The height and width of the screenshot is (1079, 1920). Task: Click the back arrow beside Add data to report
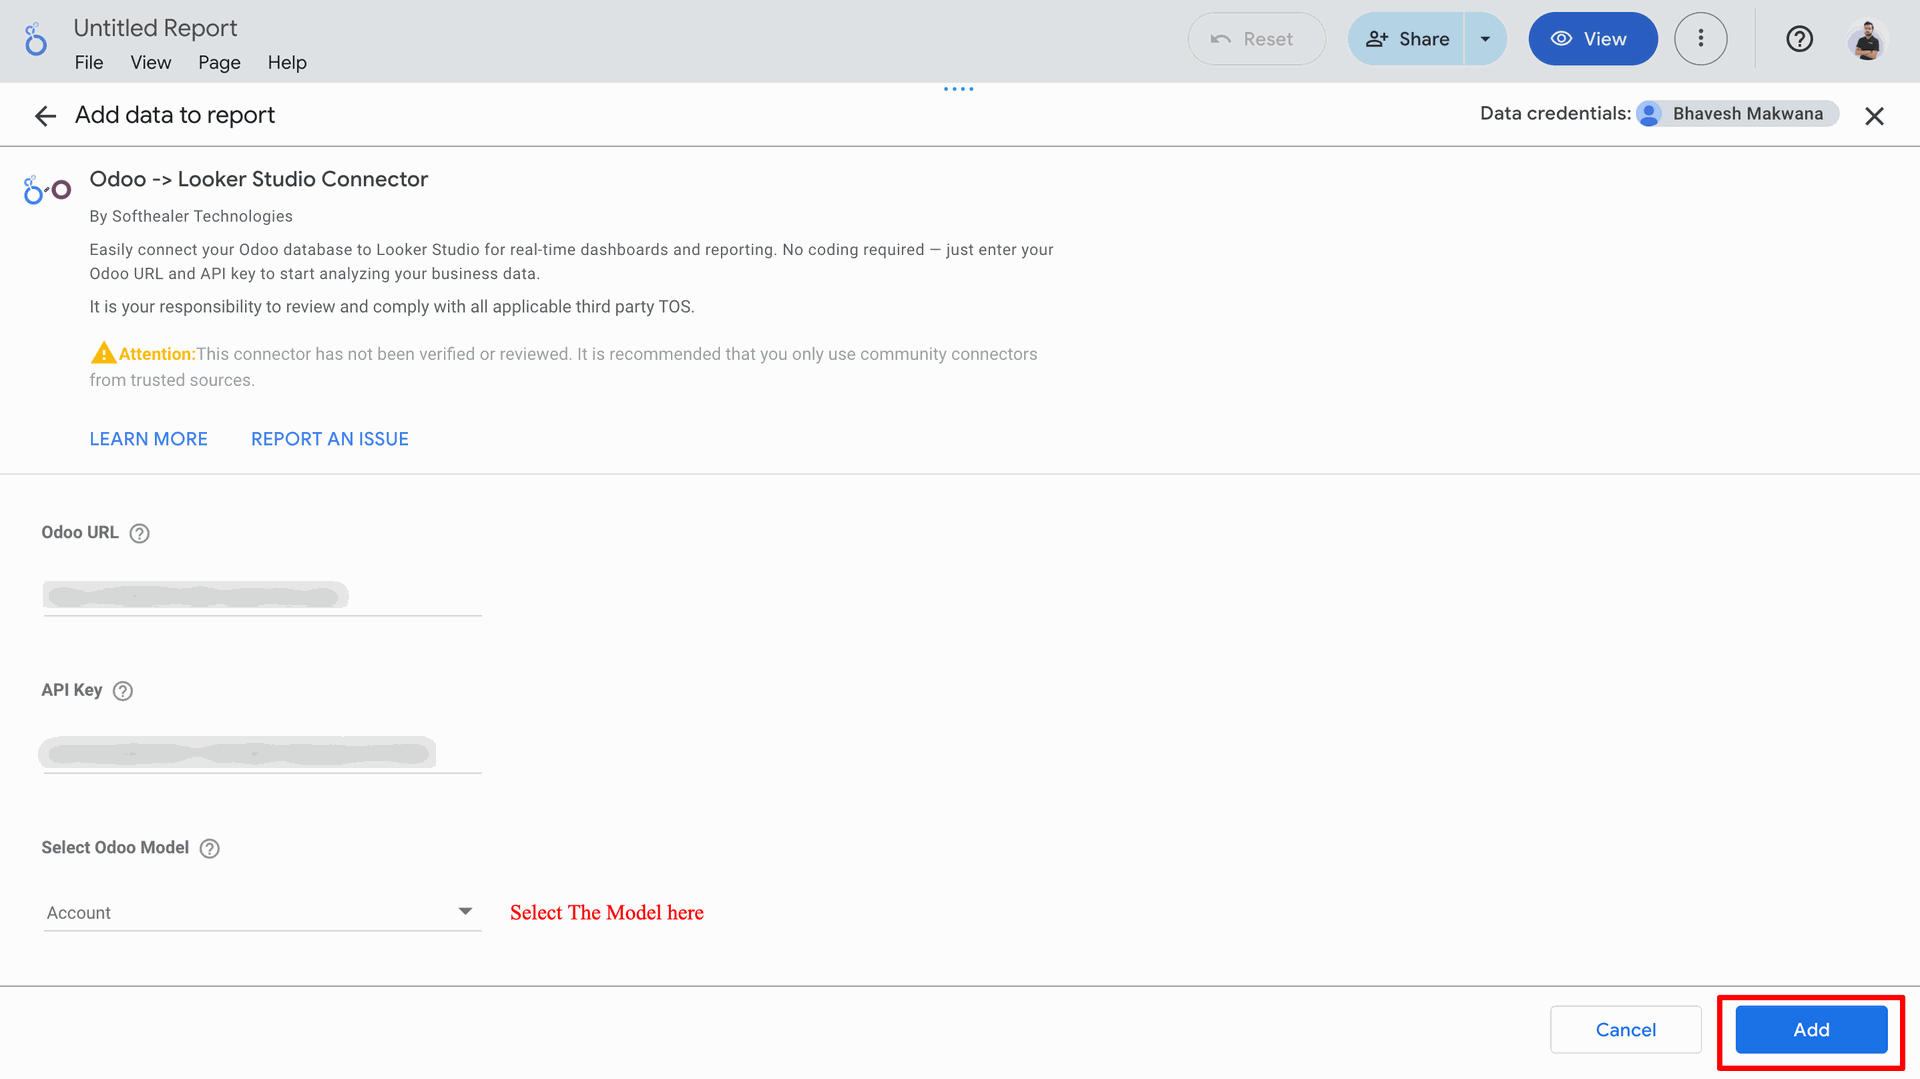coord(45,116)
